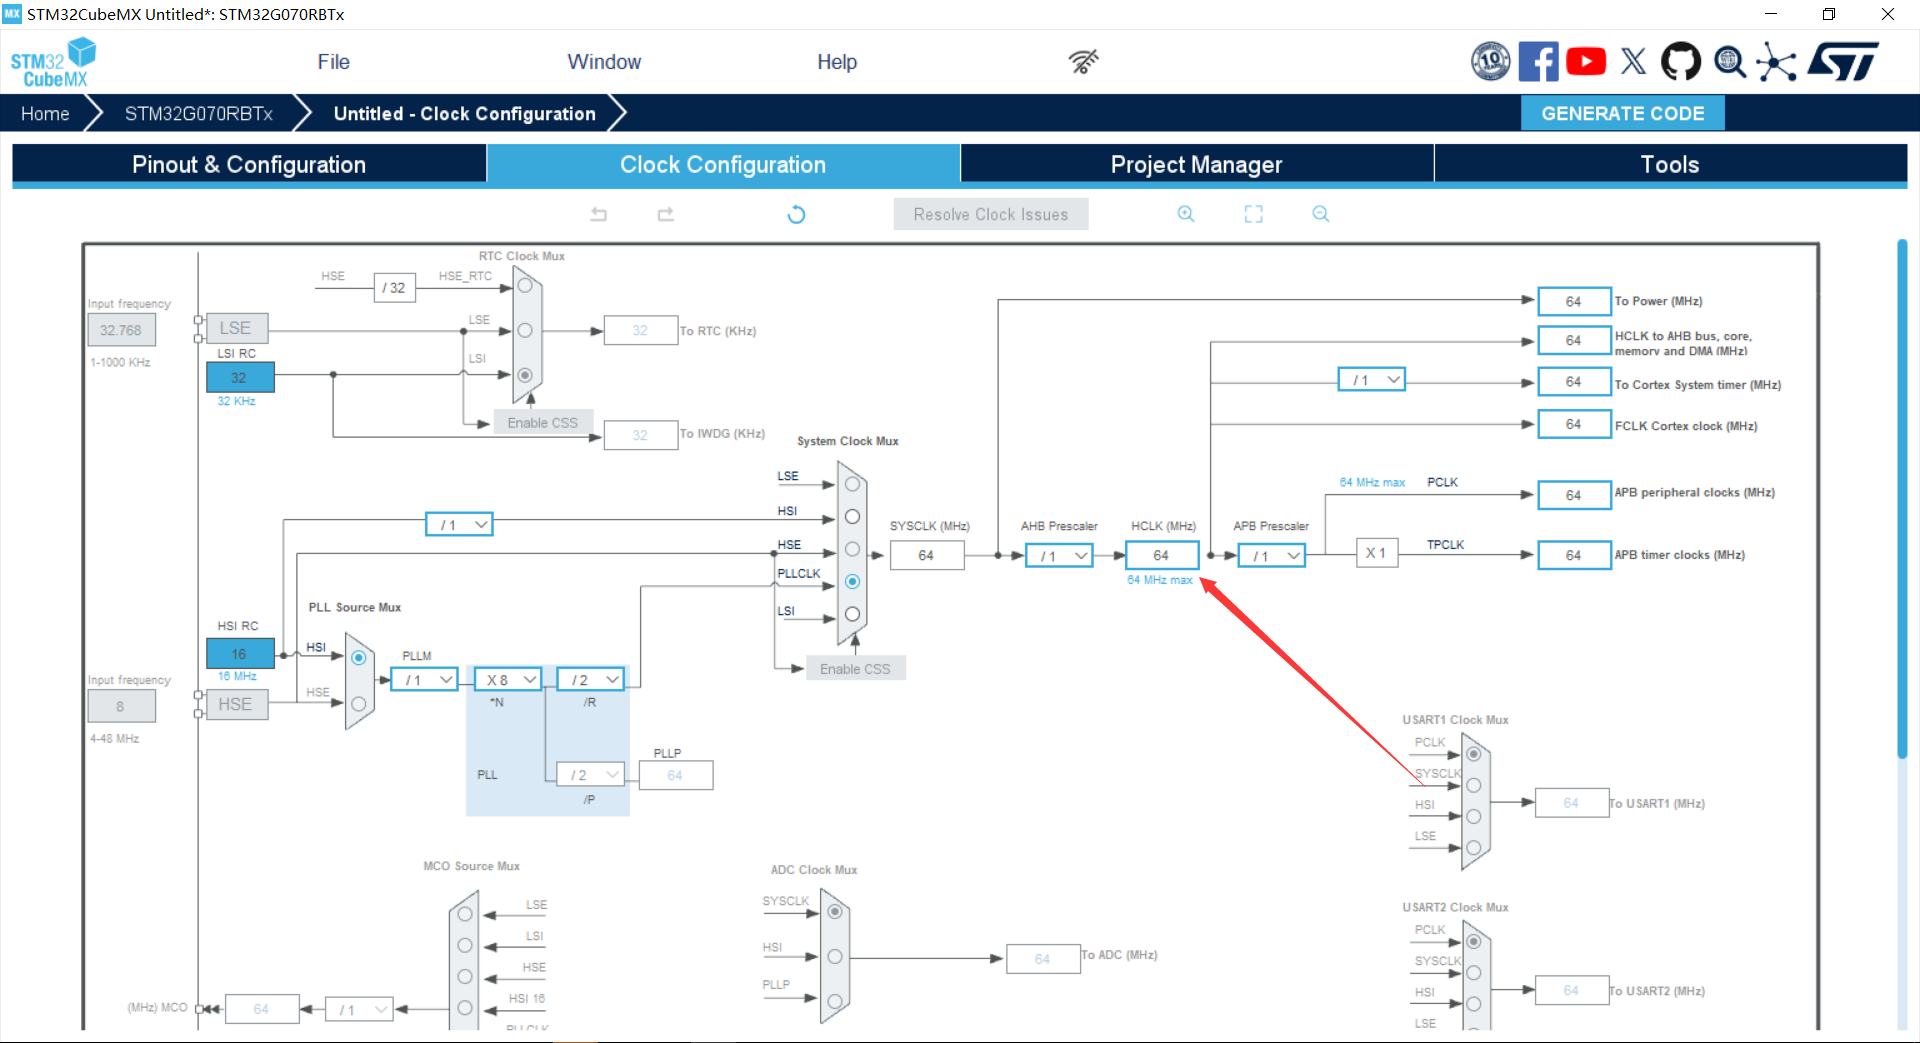This screenshot has height=1043, width=1920.
Task: Click the fit-to-screen diagram icon
Action: point(1253,214)
